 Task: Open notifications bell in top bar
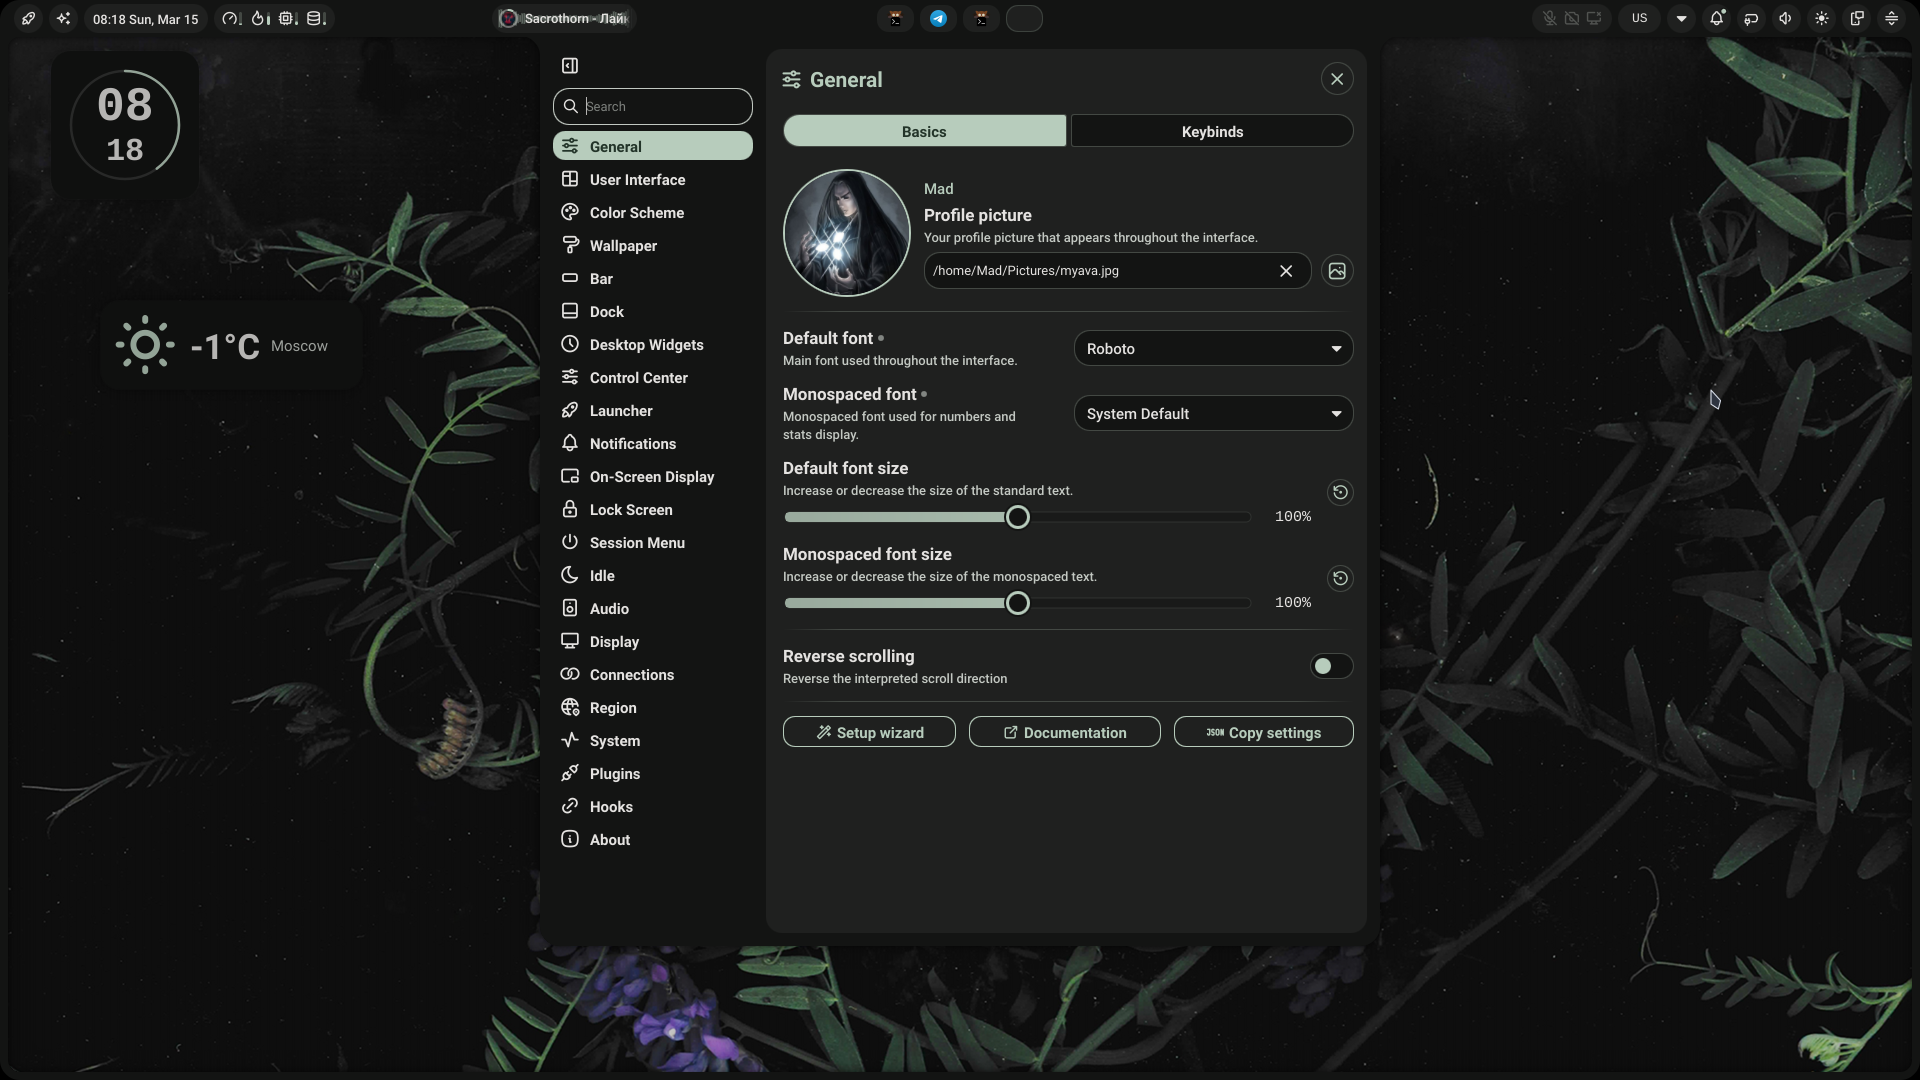tap(1717, 18)
